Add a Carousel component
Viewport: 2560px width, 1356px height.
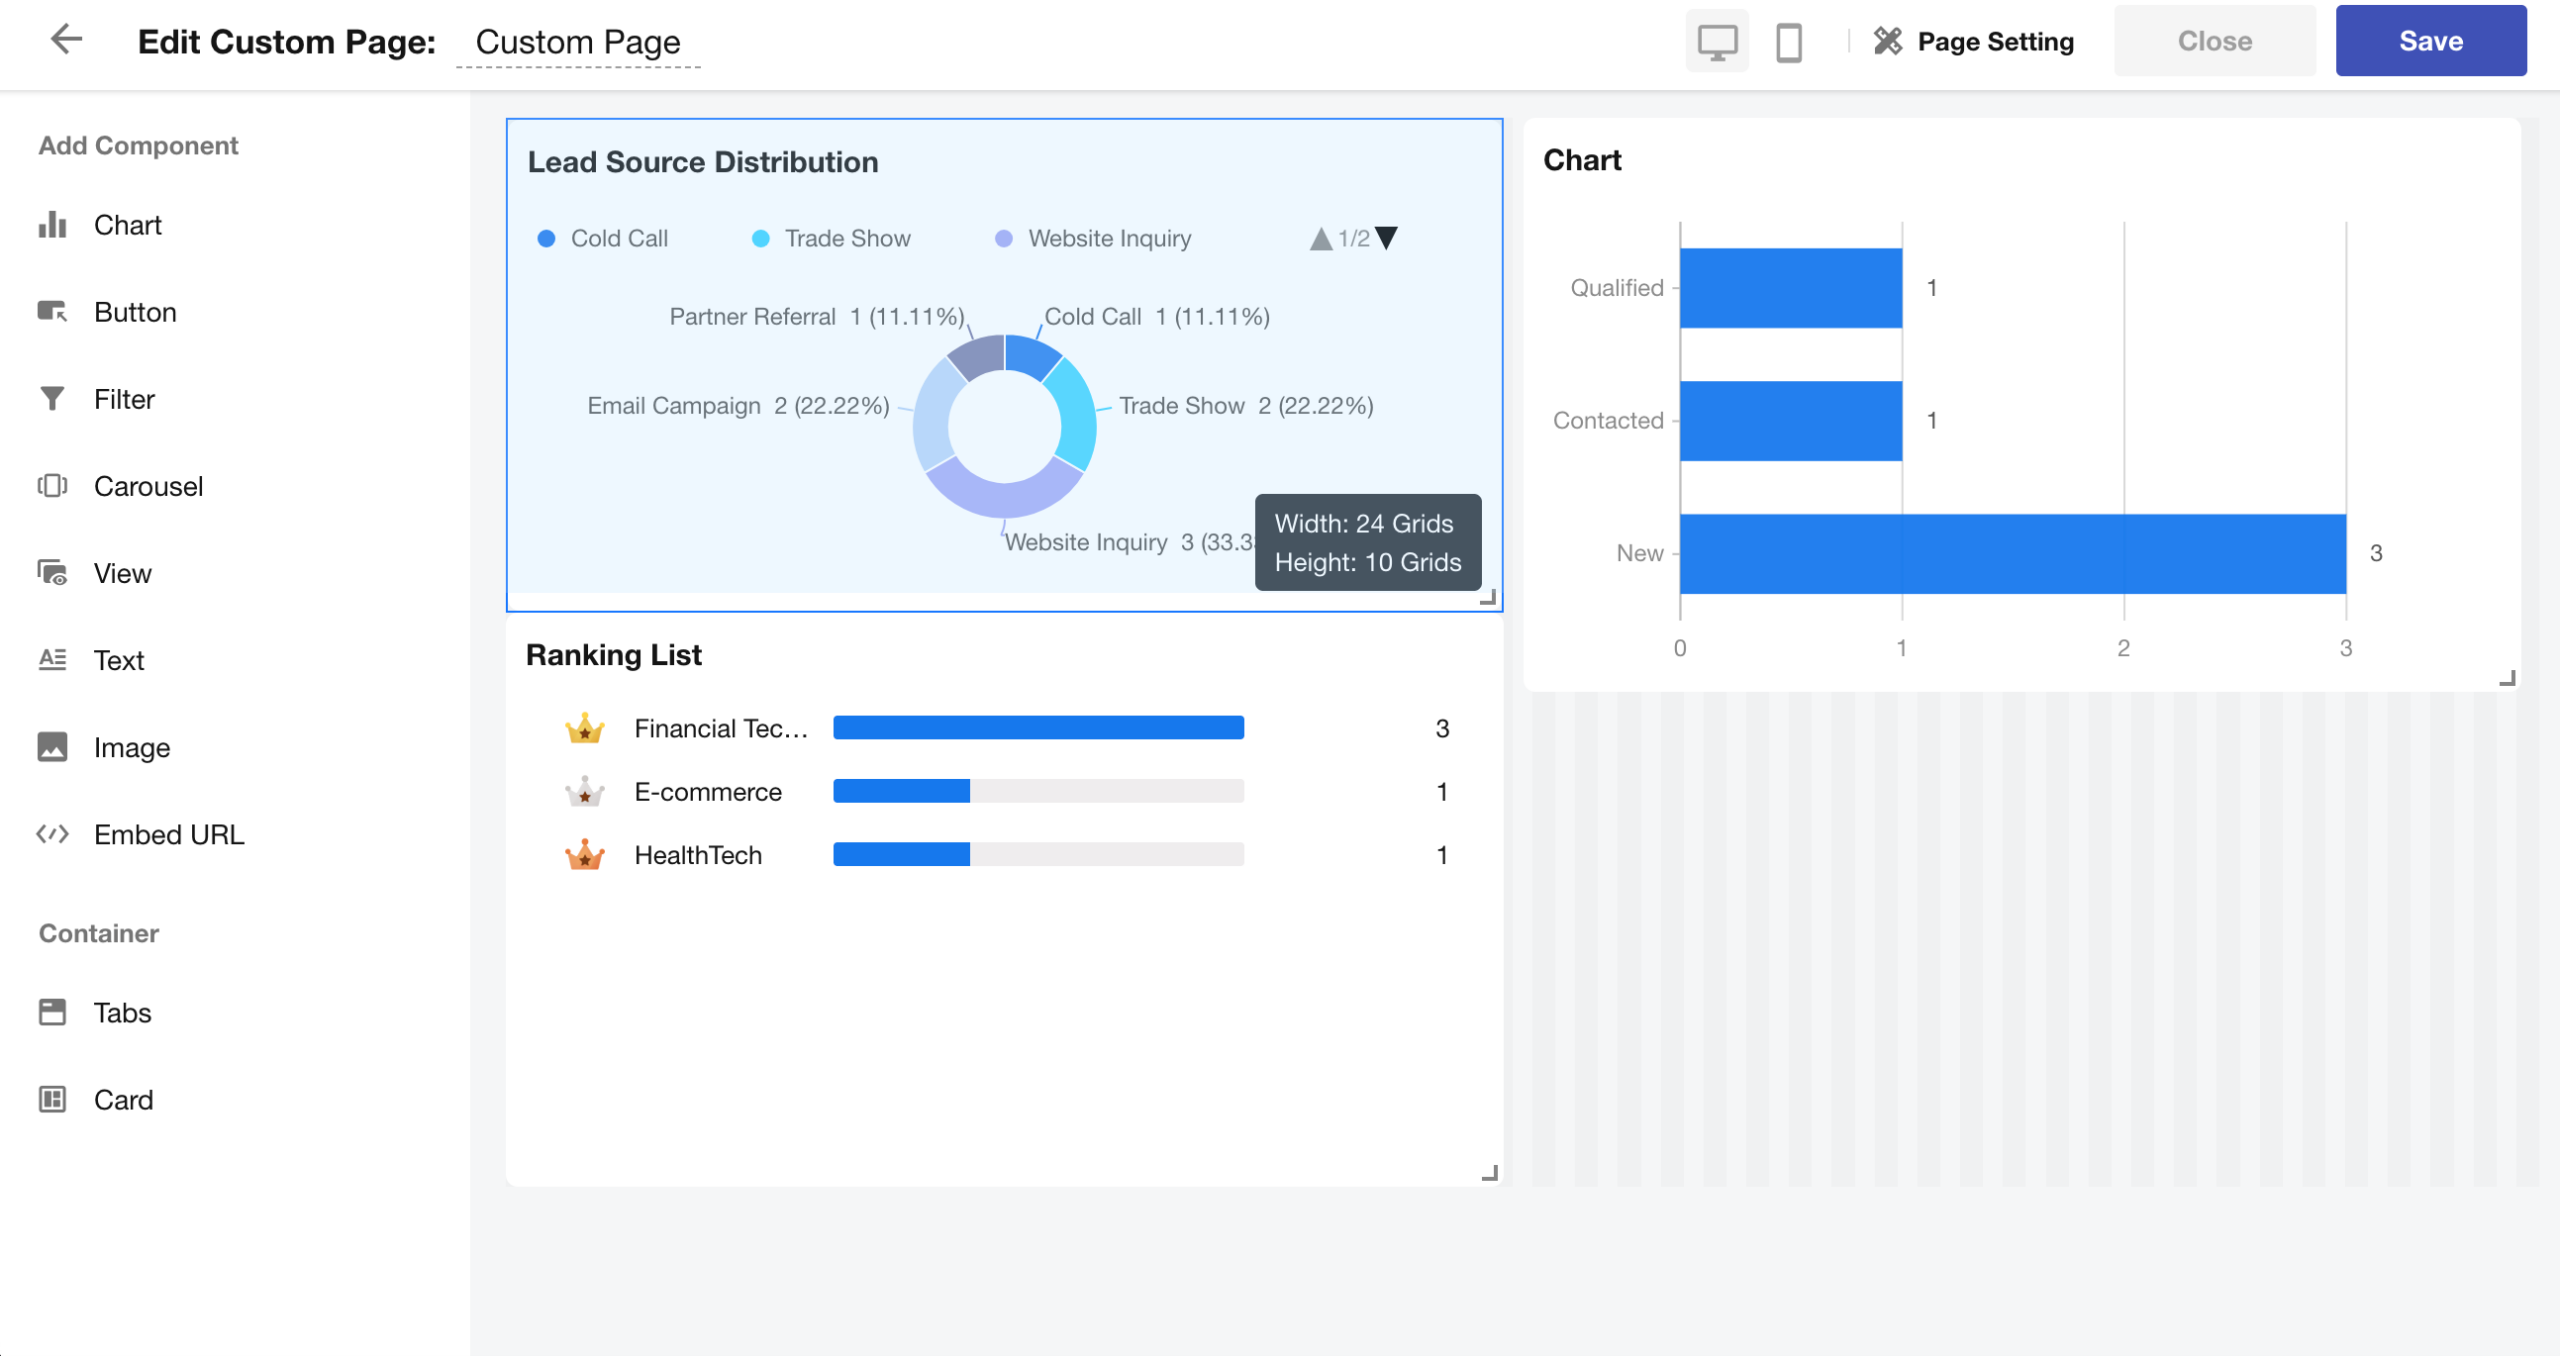click(x=148, y=486)
